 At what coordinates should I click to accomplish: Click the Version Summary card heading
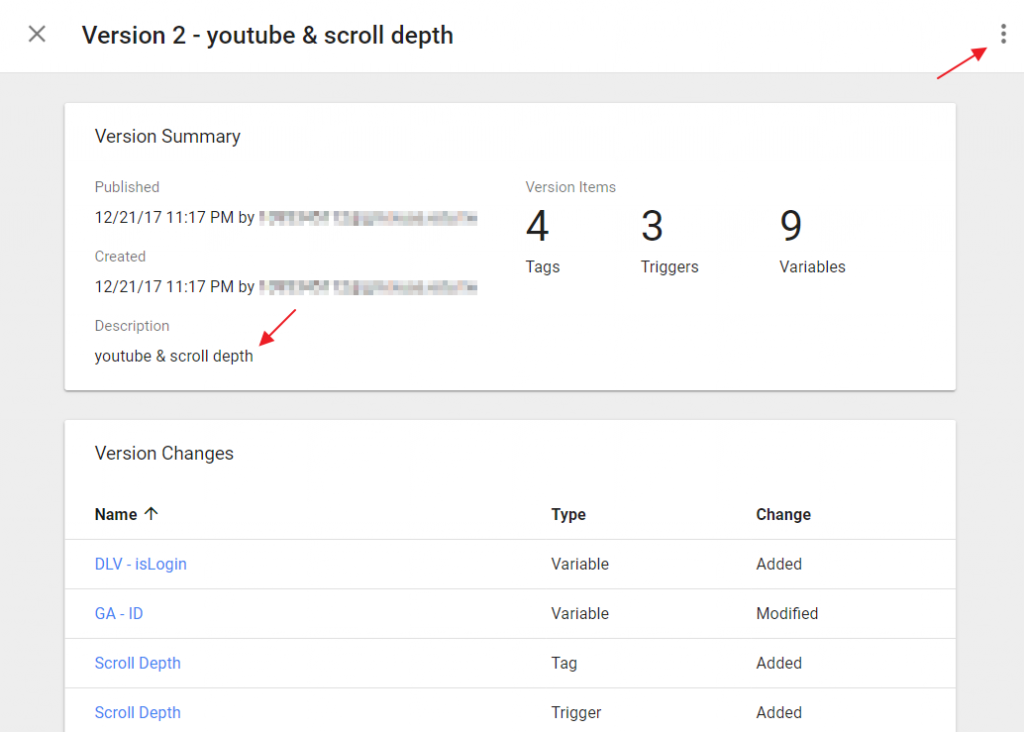coord(168,136)
